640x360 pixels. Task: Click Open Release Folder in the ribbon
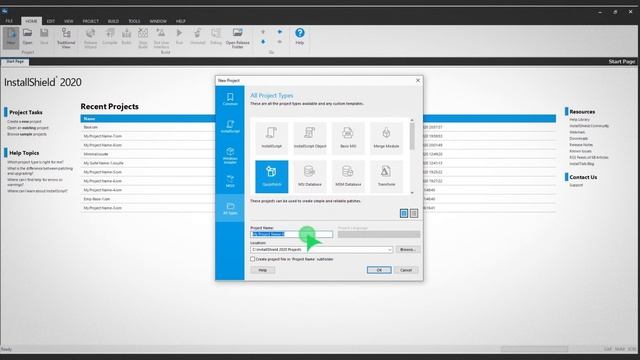(238, 38)
